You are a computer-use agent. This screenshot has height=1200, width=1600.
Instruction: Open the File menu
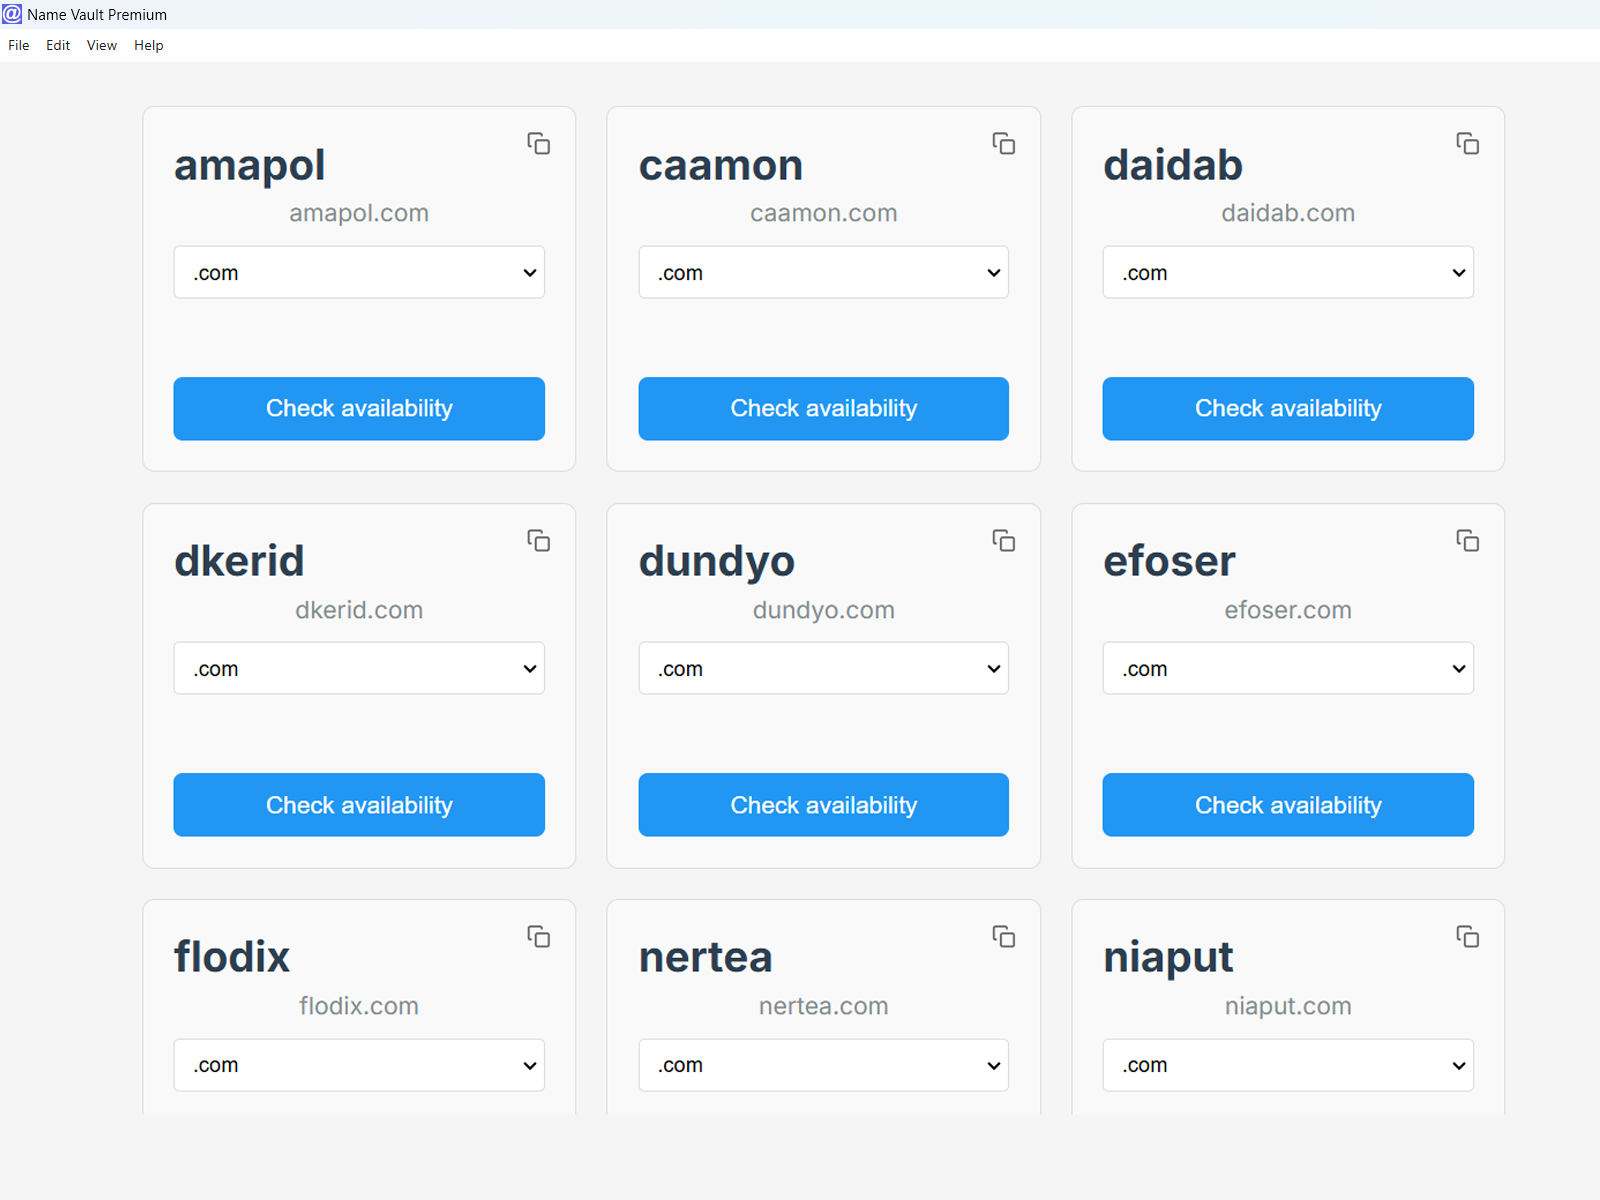[x=19, y=45]
